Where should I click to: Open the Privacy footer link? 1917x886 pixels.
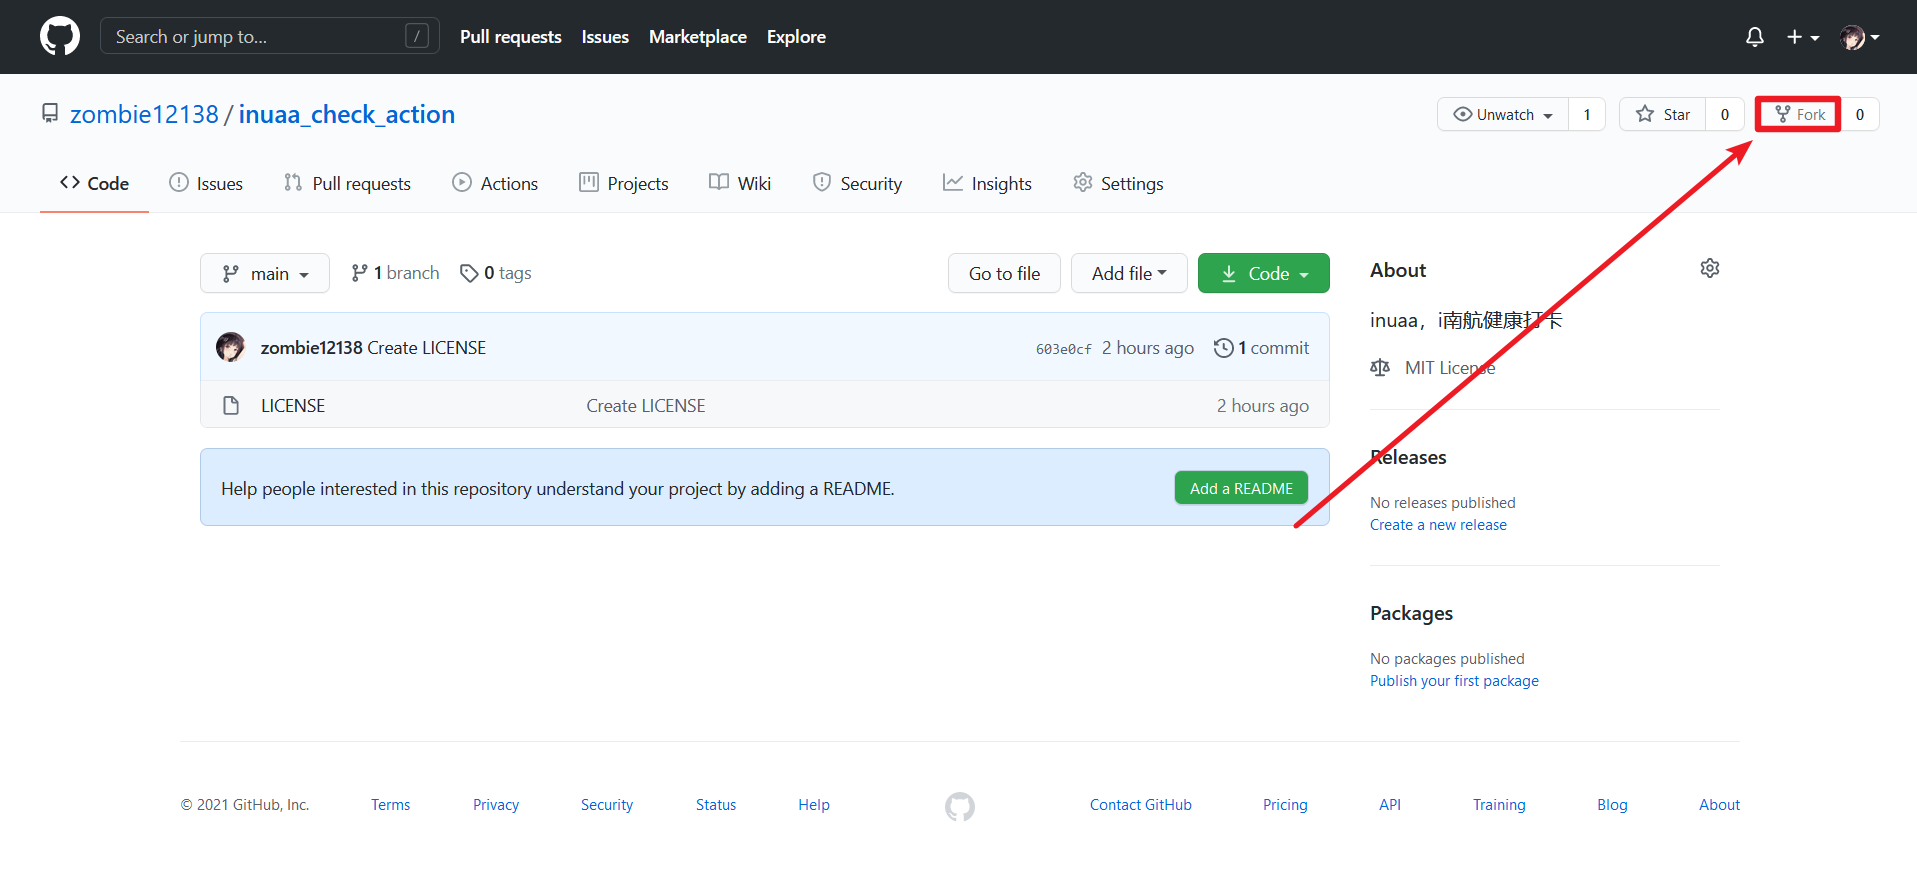point(496,805)
